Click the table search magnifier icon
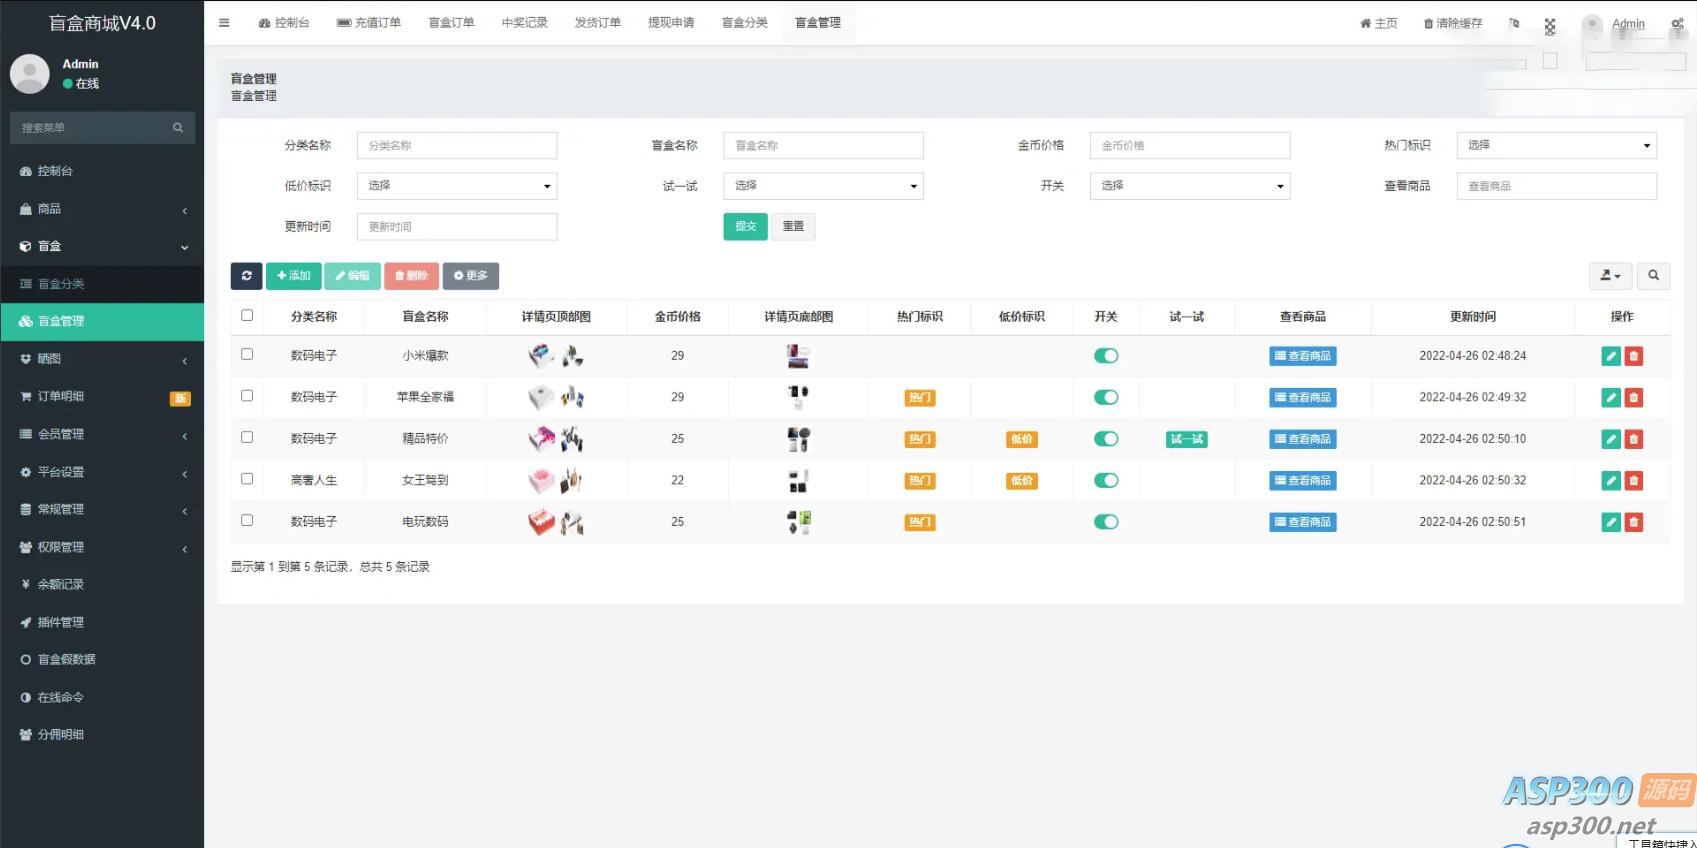Viewport: 1697px width, 848px height. (1653, 276)
